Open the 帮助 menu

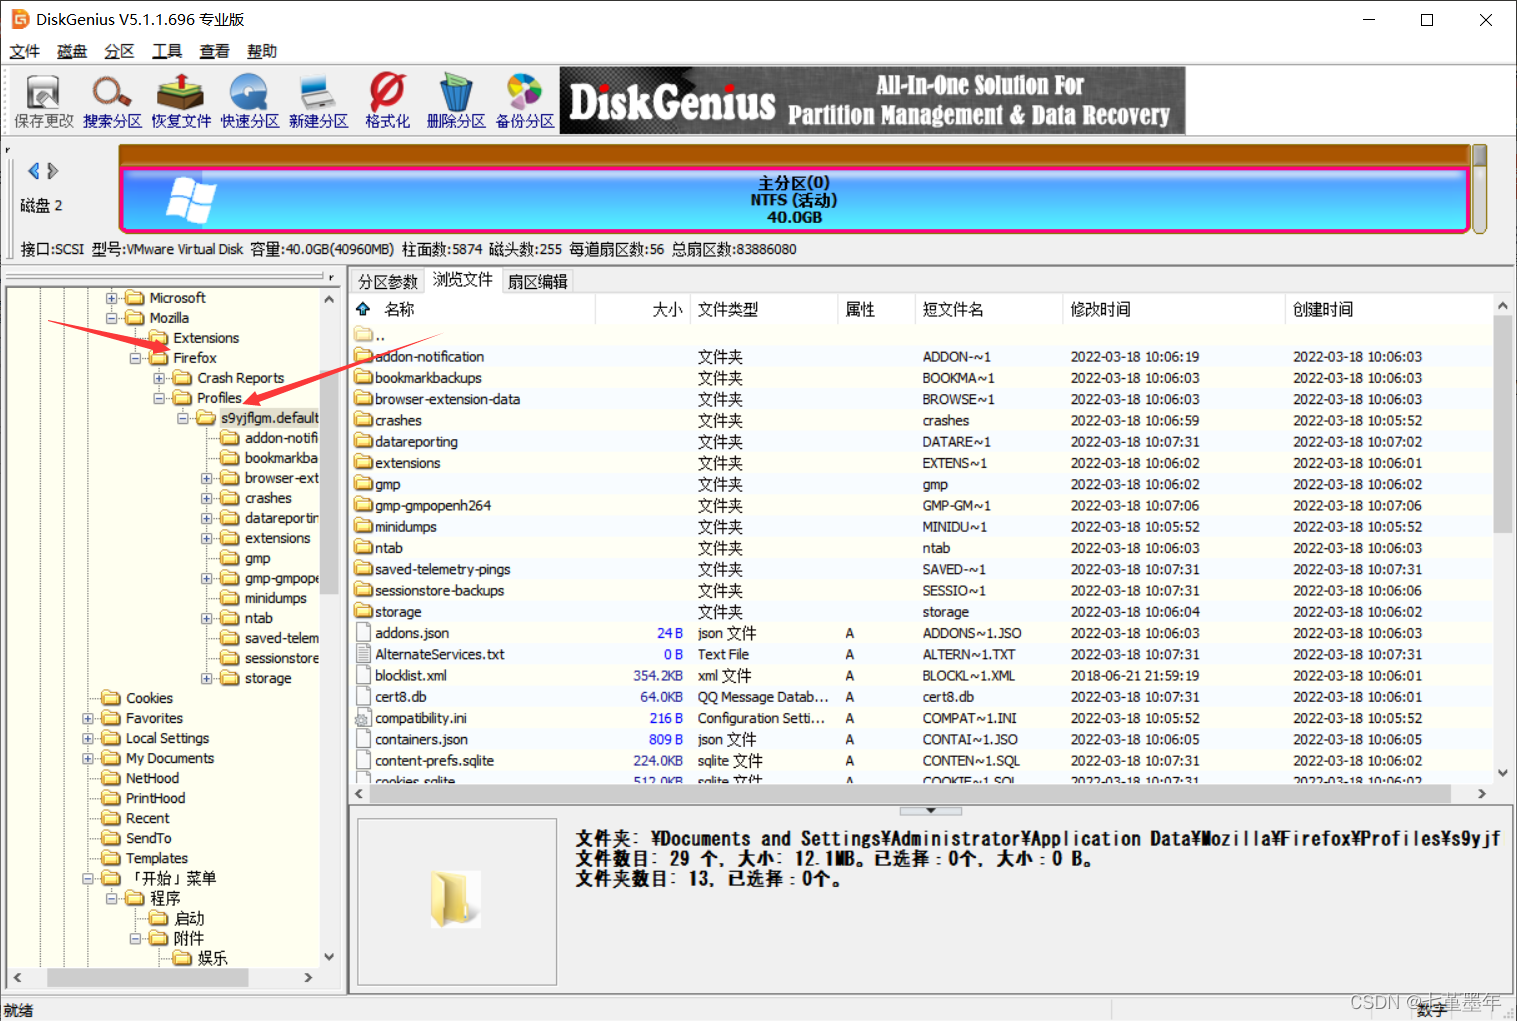click(x=262, y=51)
